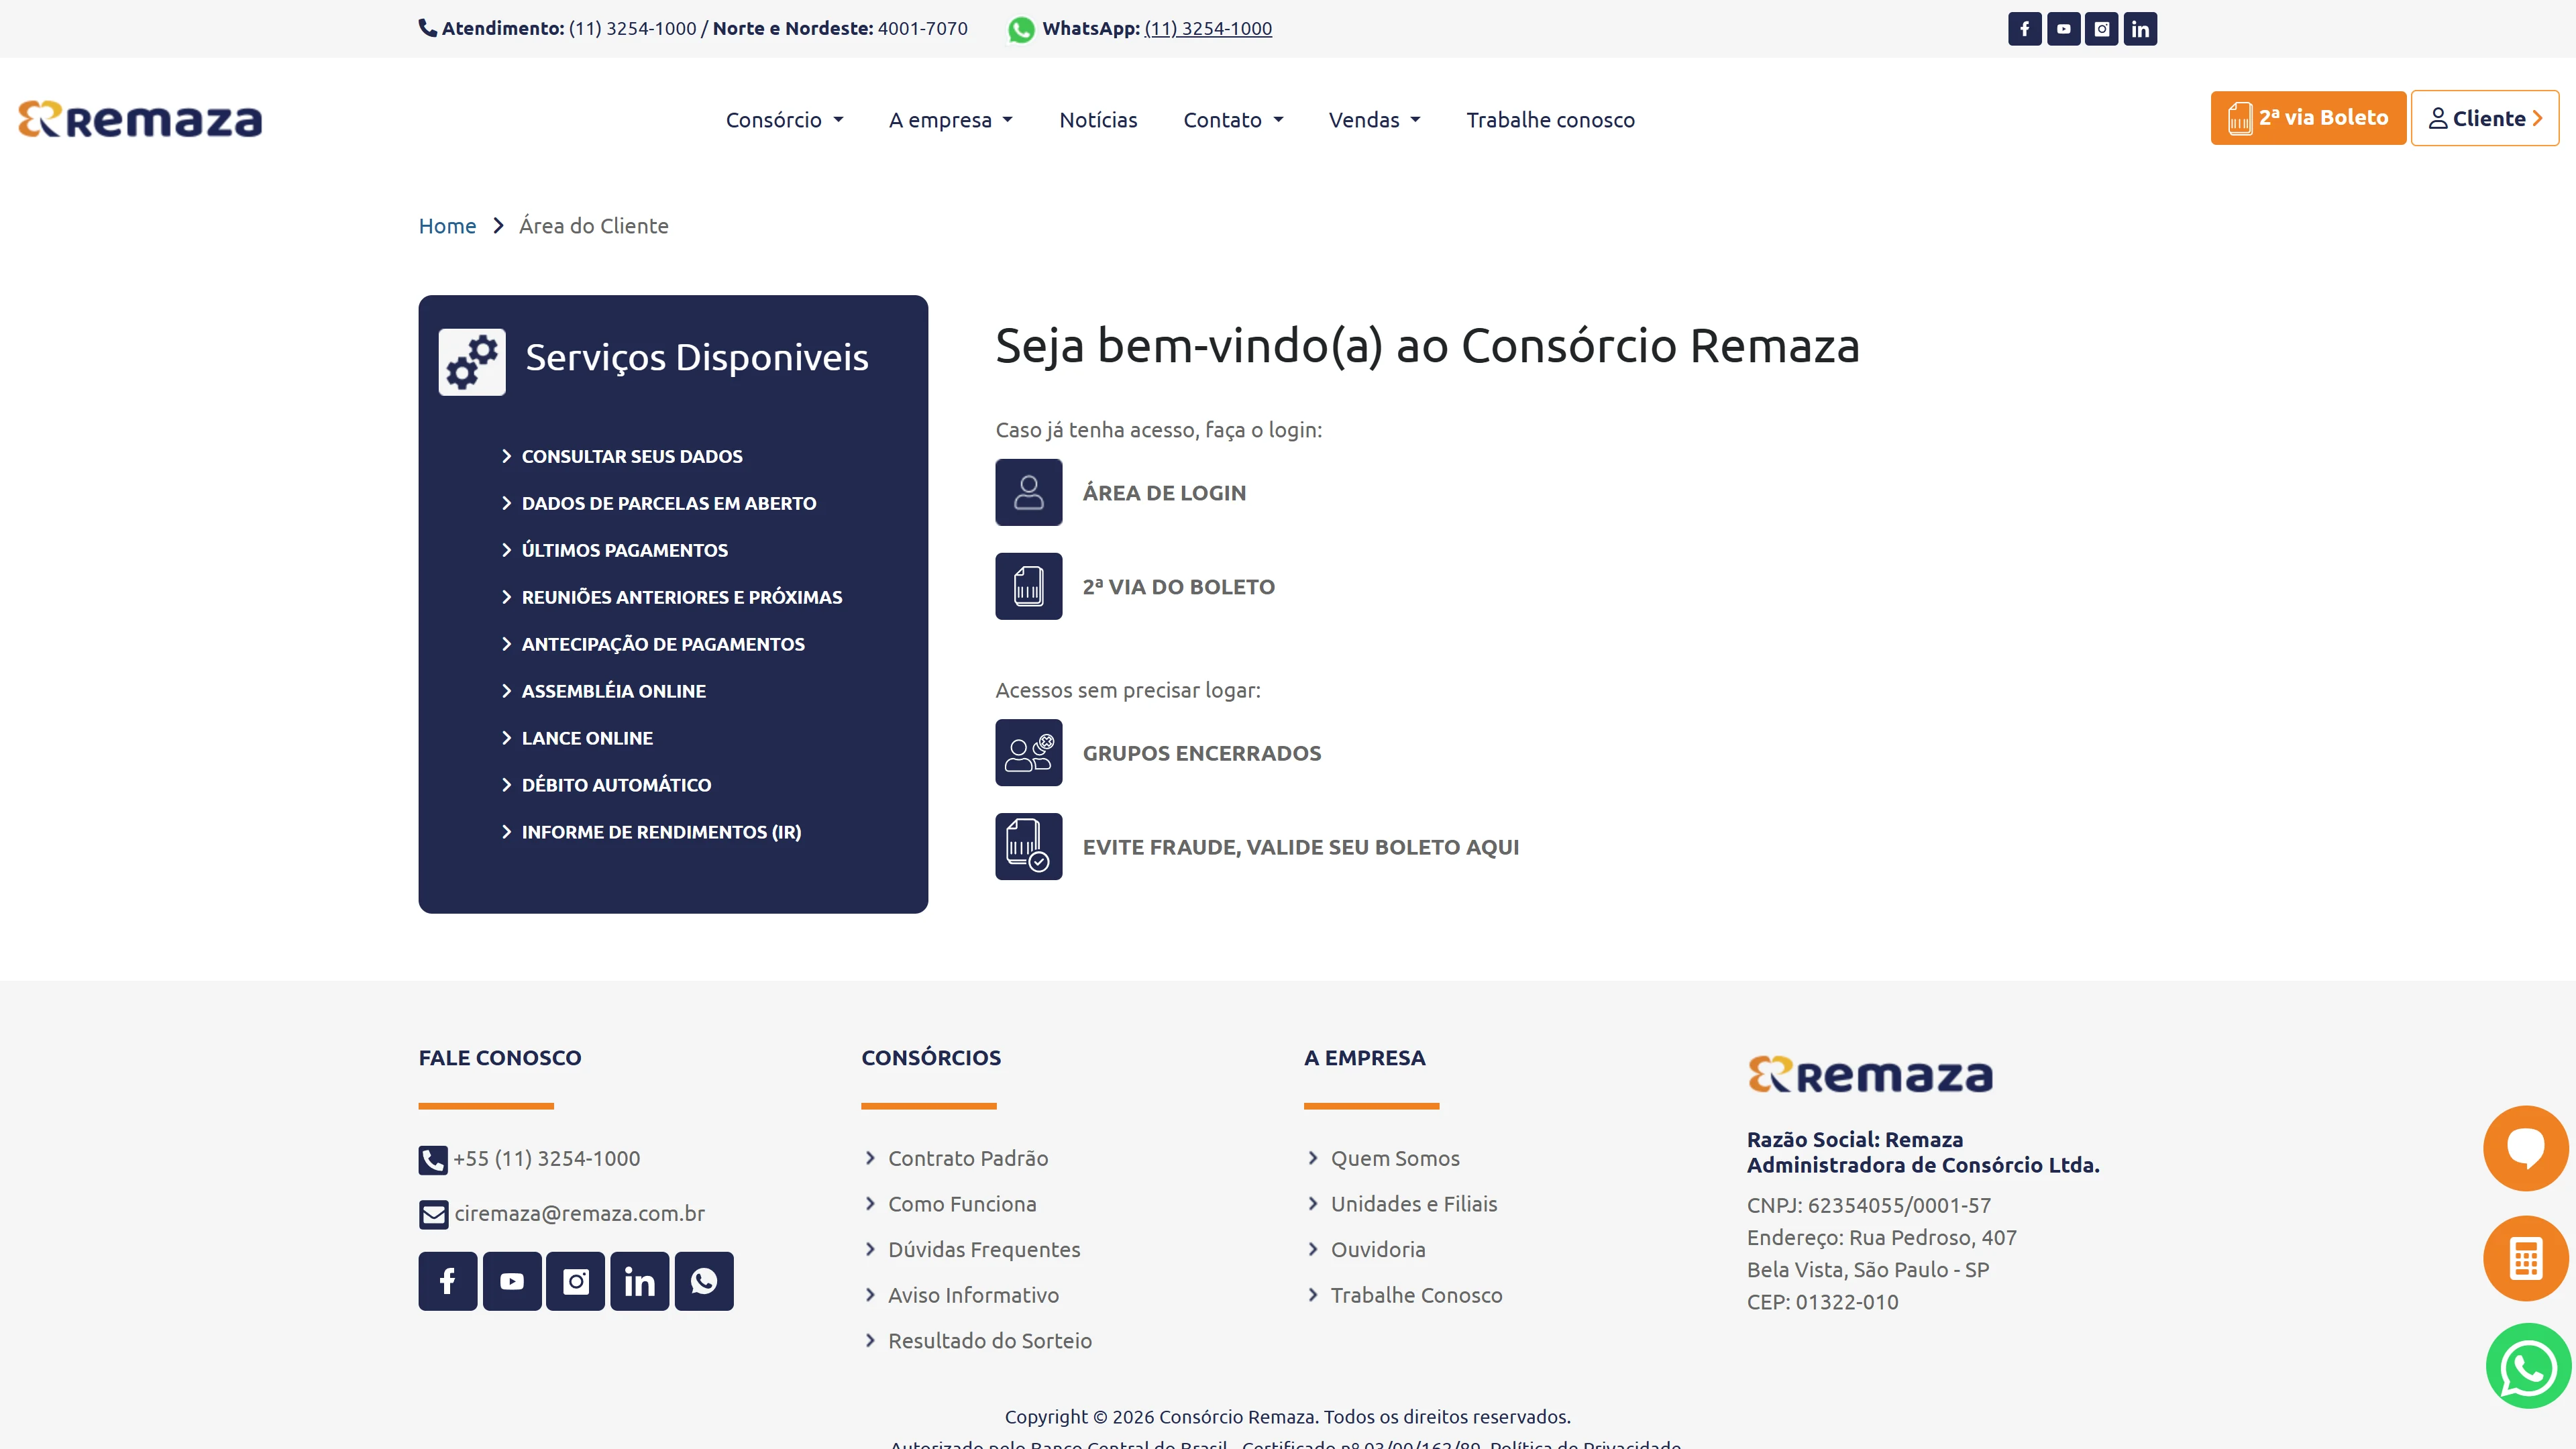Open the orange floating calculator button

pyautogui.click(x=2526, y=1258)
